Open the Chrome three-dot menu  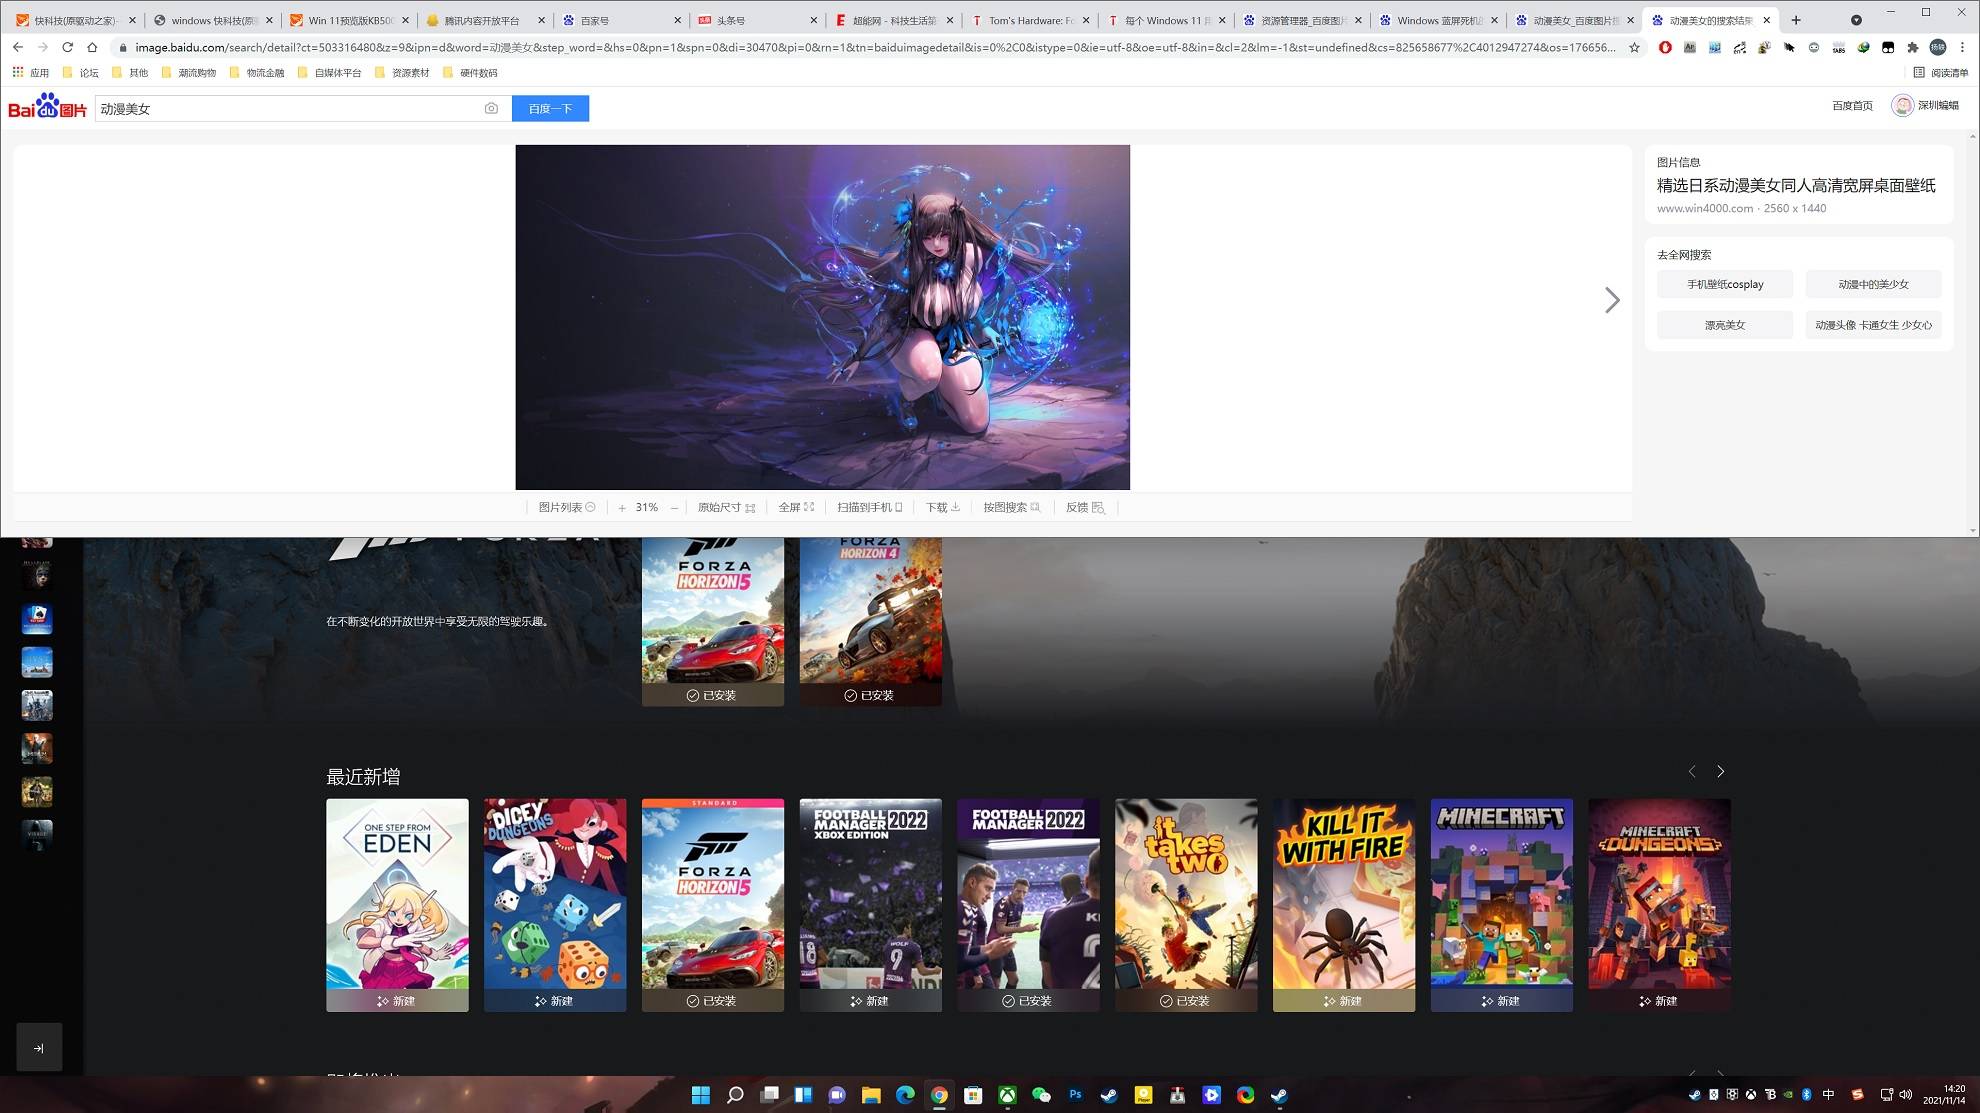click(x=1962, y=47)
